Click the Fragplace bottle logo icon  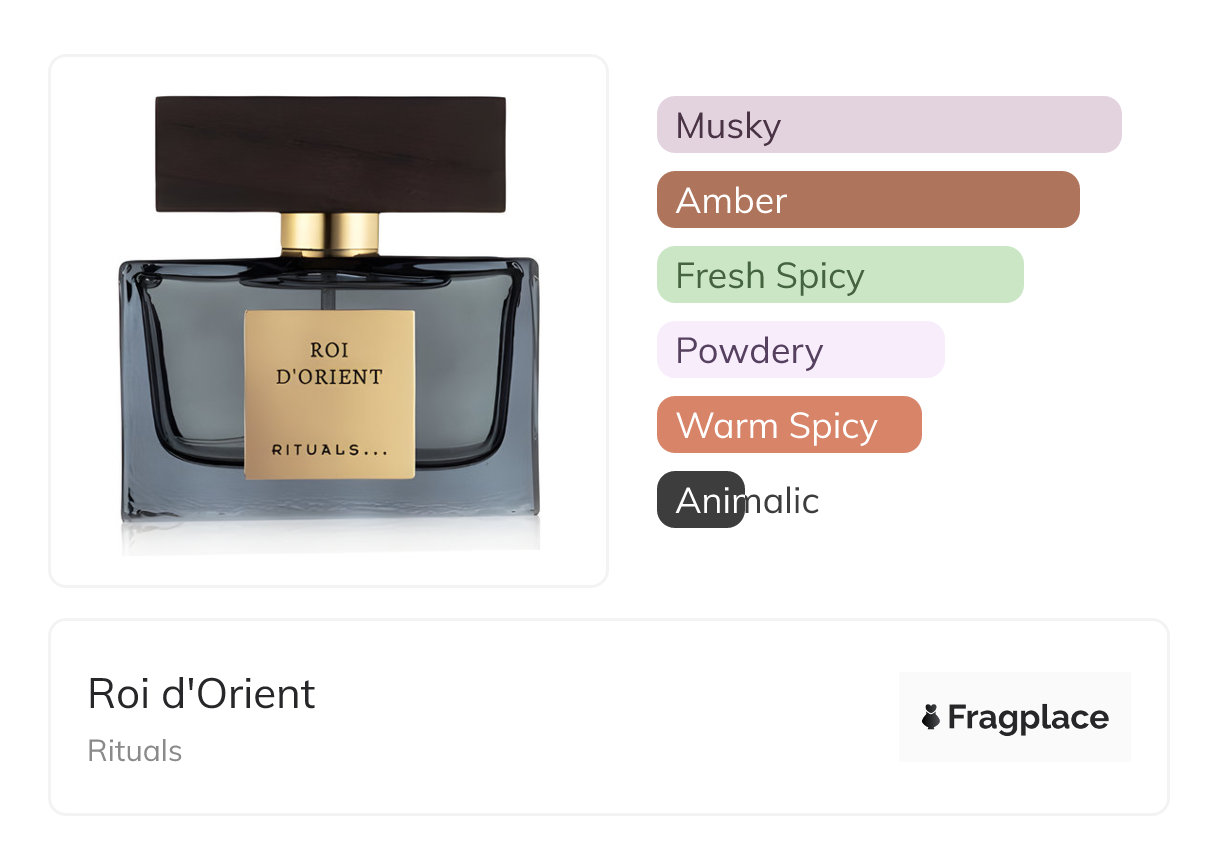931,717
